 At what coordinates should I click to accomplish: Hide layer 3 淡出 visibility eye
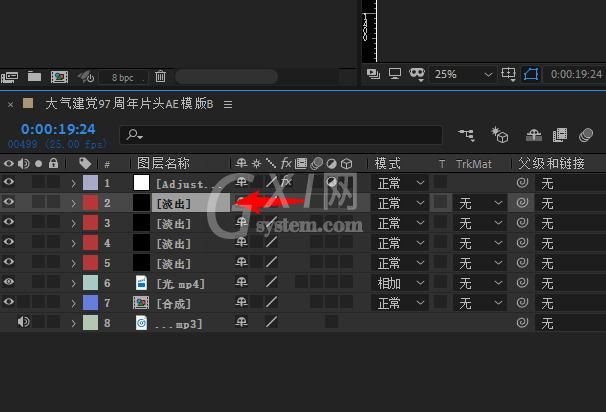pos(9,222)
